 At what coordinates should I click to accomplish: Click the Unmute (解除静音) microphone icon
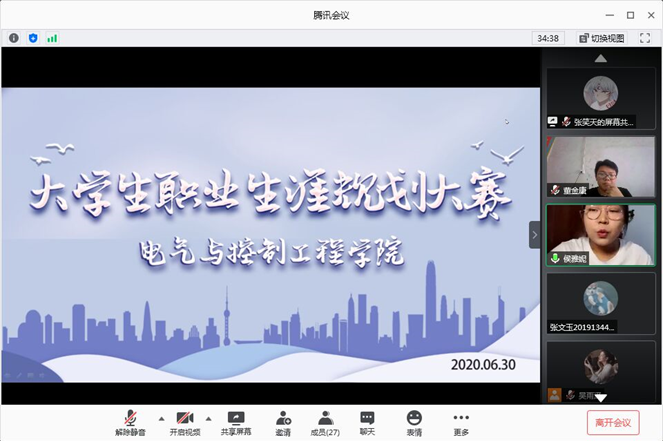coord(129,417)
